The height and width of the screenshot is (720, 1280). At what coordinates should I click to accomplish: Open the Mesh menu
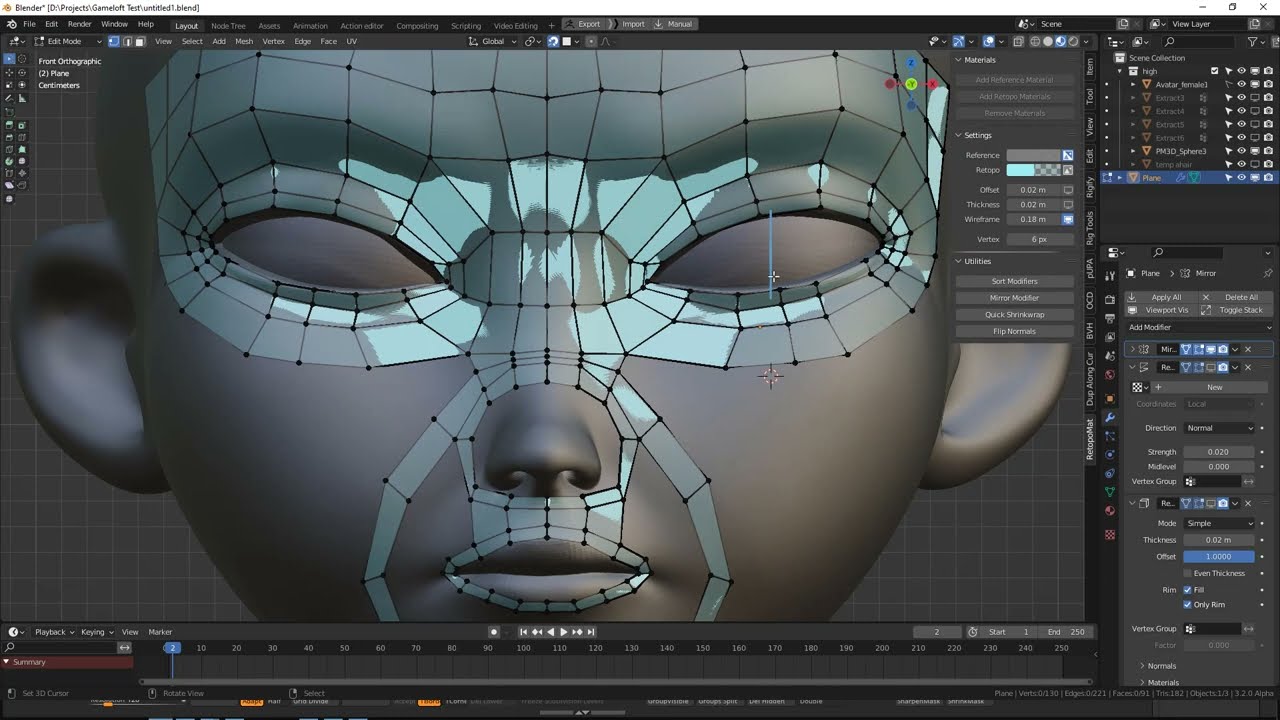(244, 41)
